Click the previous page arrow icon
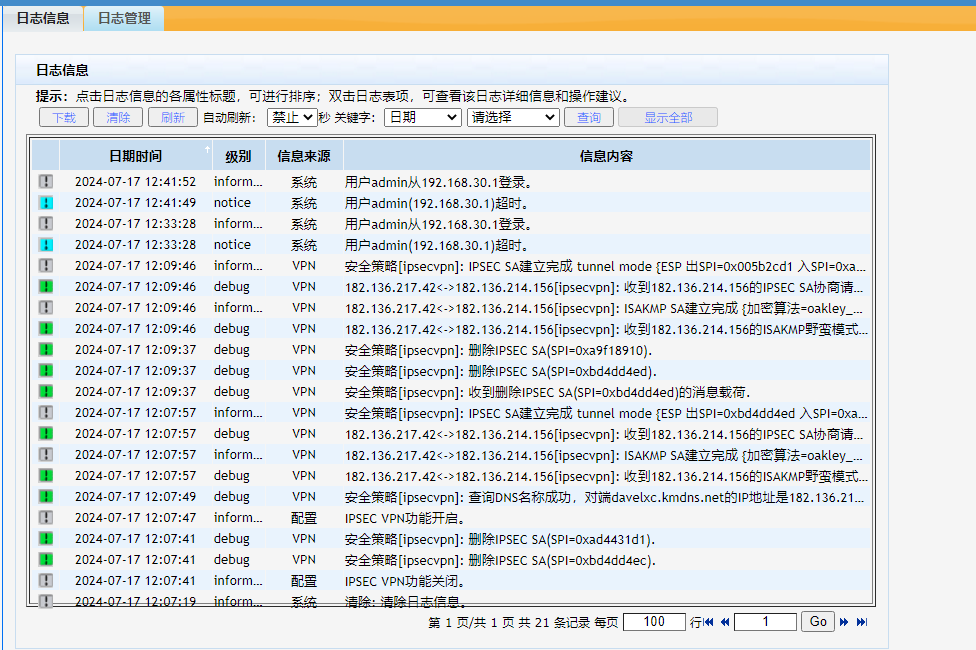Viewport: 976px width, 650px height. 725,622
